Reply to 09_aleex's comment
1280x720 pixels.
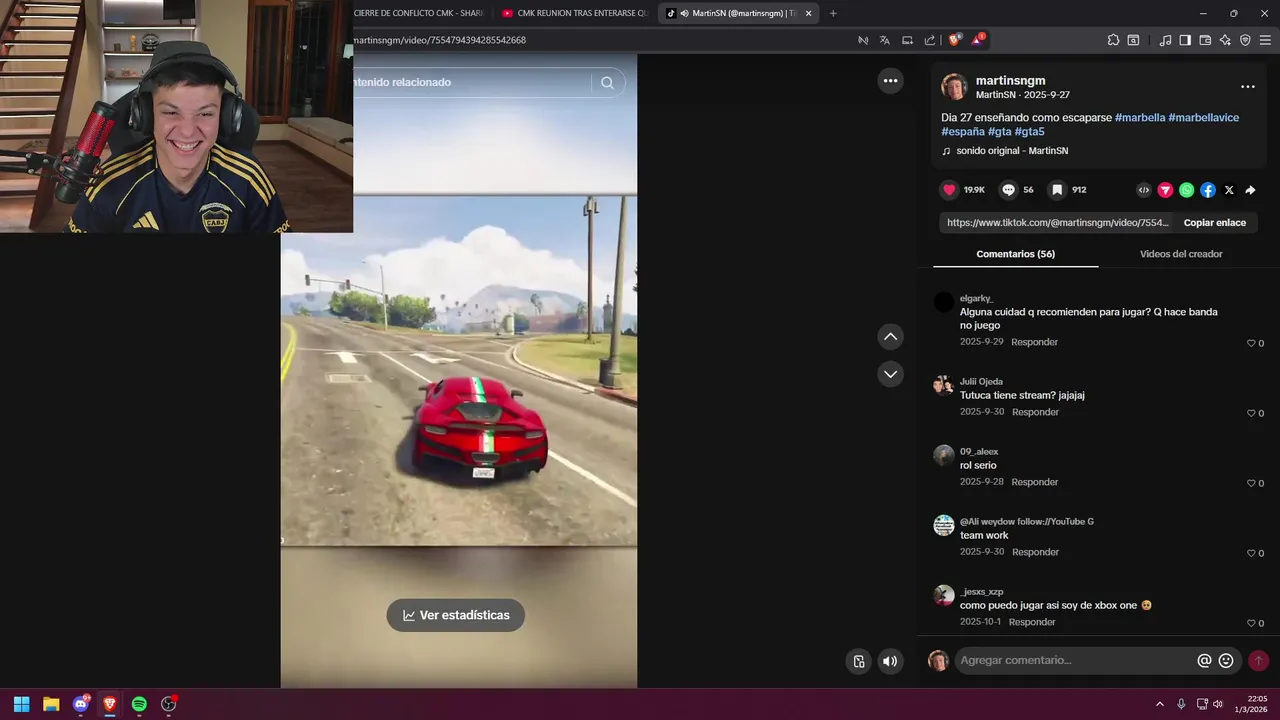click(1034, 482)
